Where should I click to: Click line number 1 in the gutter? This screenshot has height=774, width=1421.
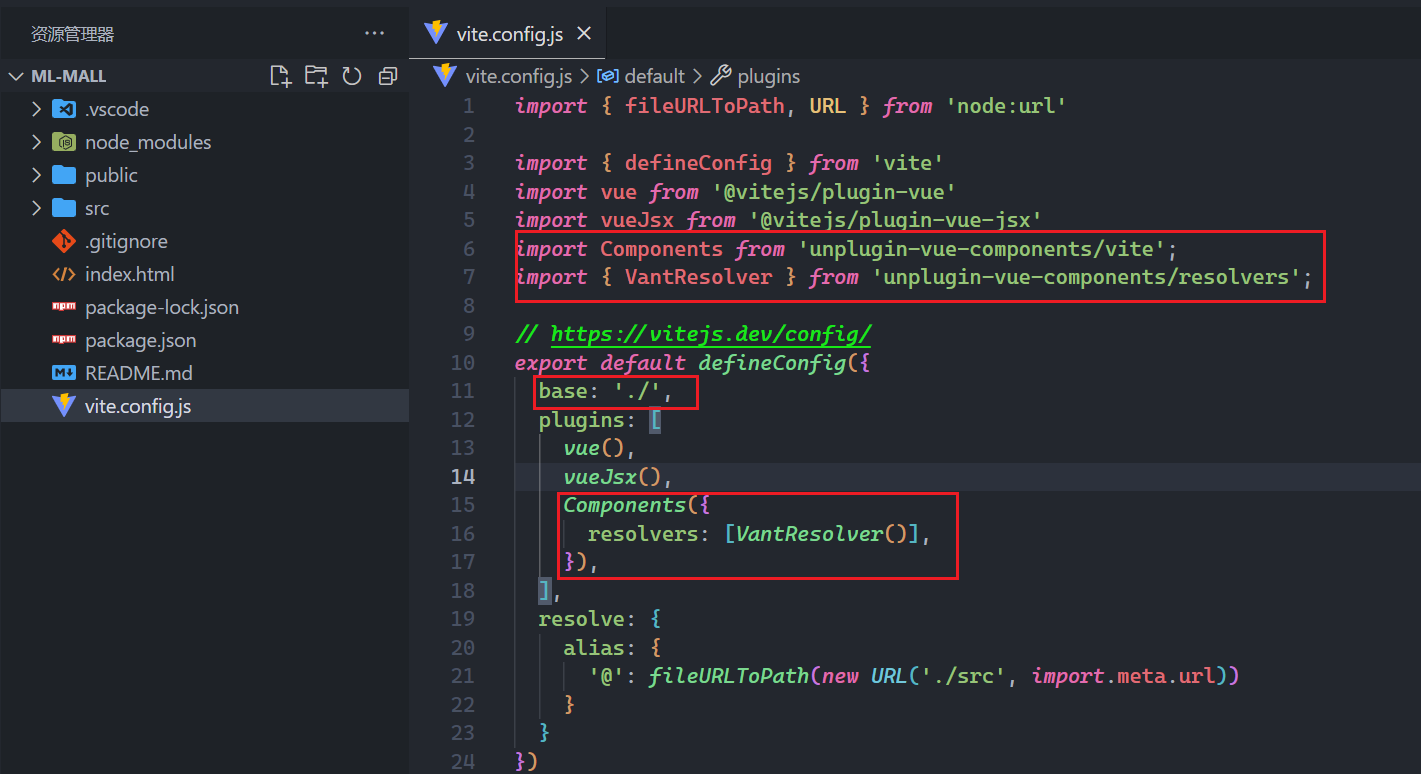(469, 106)
